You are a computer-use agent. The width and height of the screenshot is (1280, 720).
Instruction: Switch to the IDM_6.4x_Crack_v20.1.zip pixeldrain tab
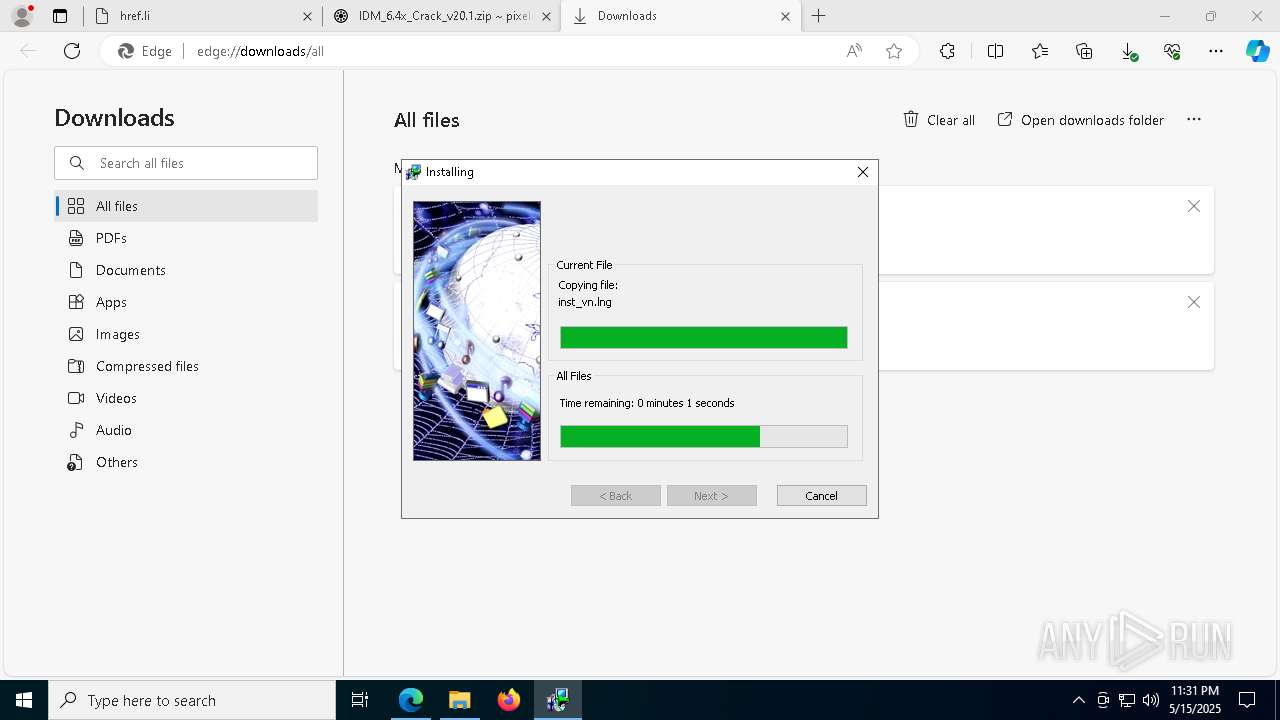(443, 16)
